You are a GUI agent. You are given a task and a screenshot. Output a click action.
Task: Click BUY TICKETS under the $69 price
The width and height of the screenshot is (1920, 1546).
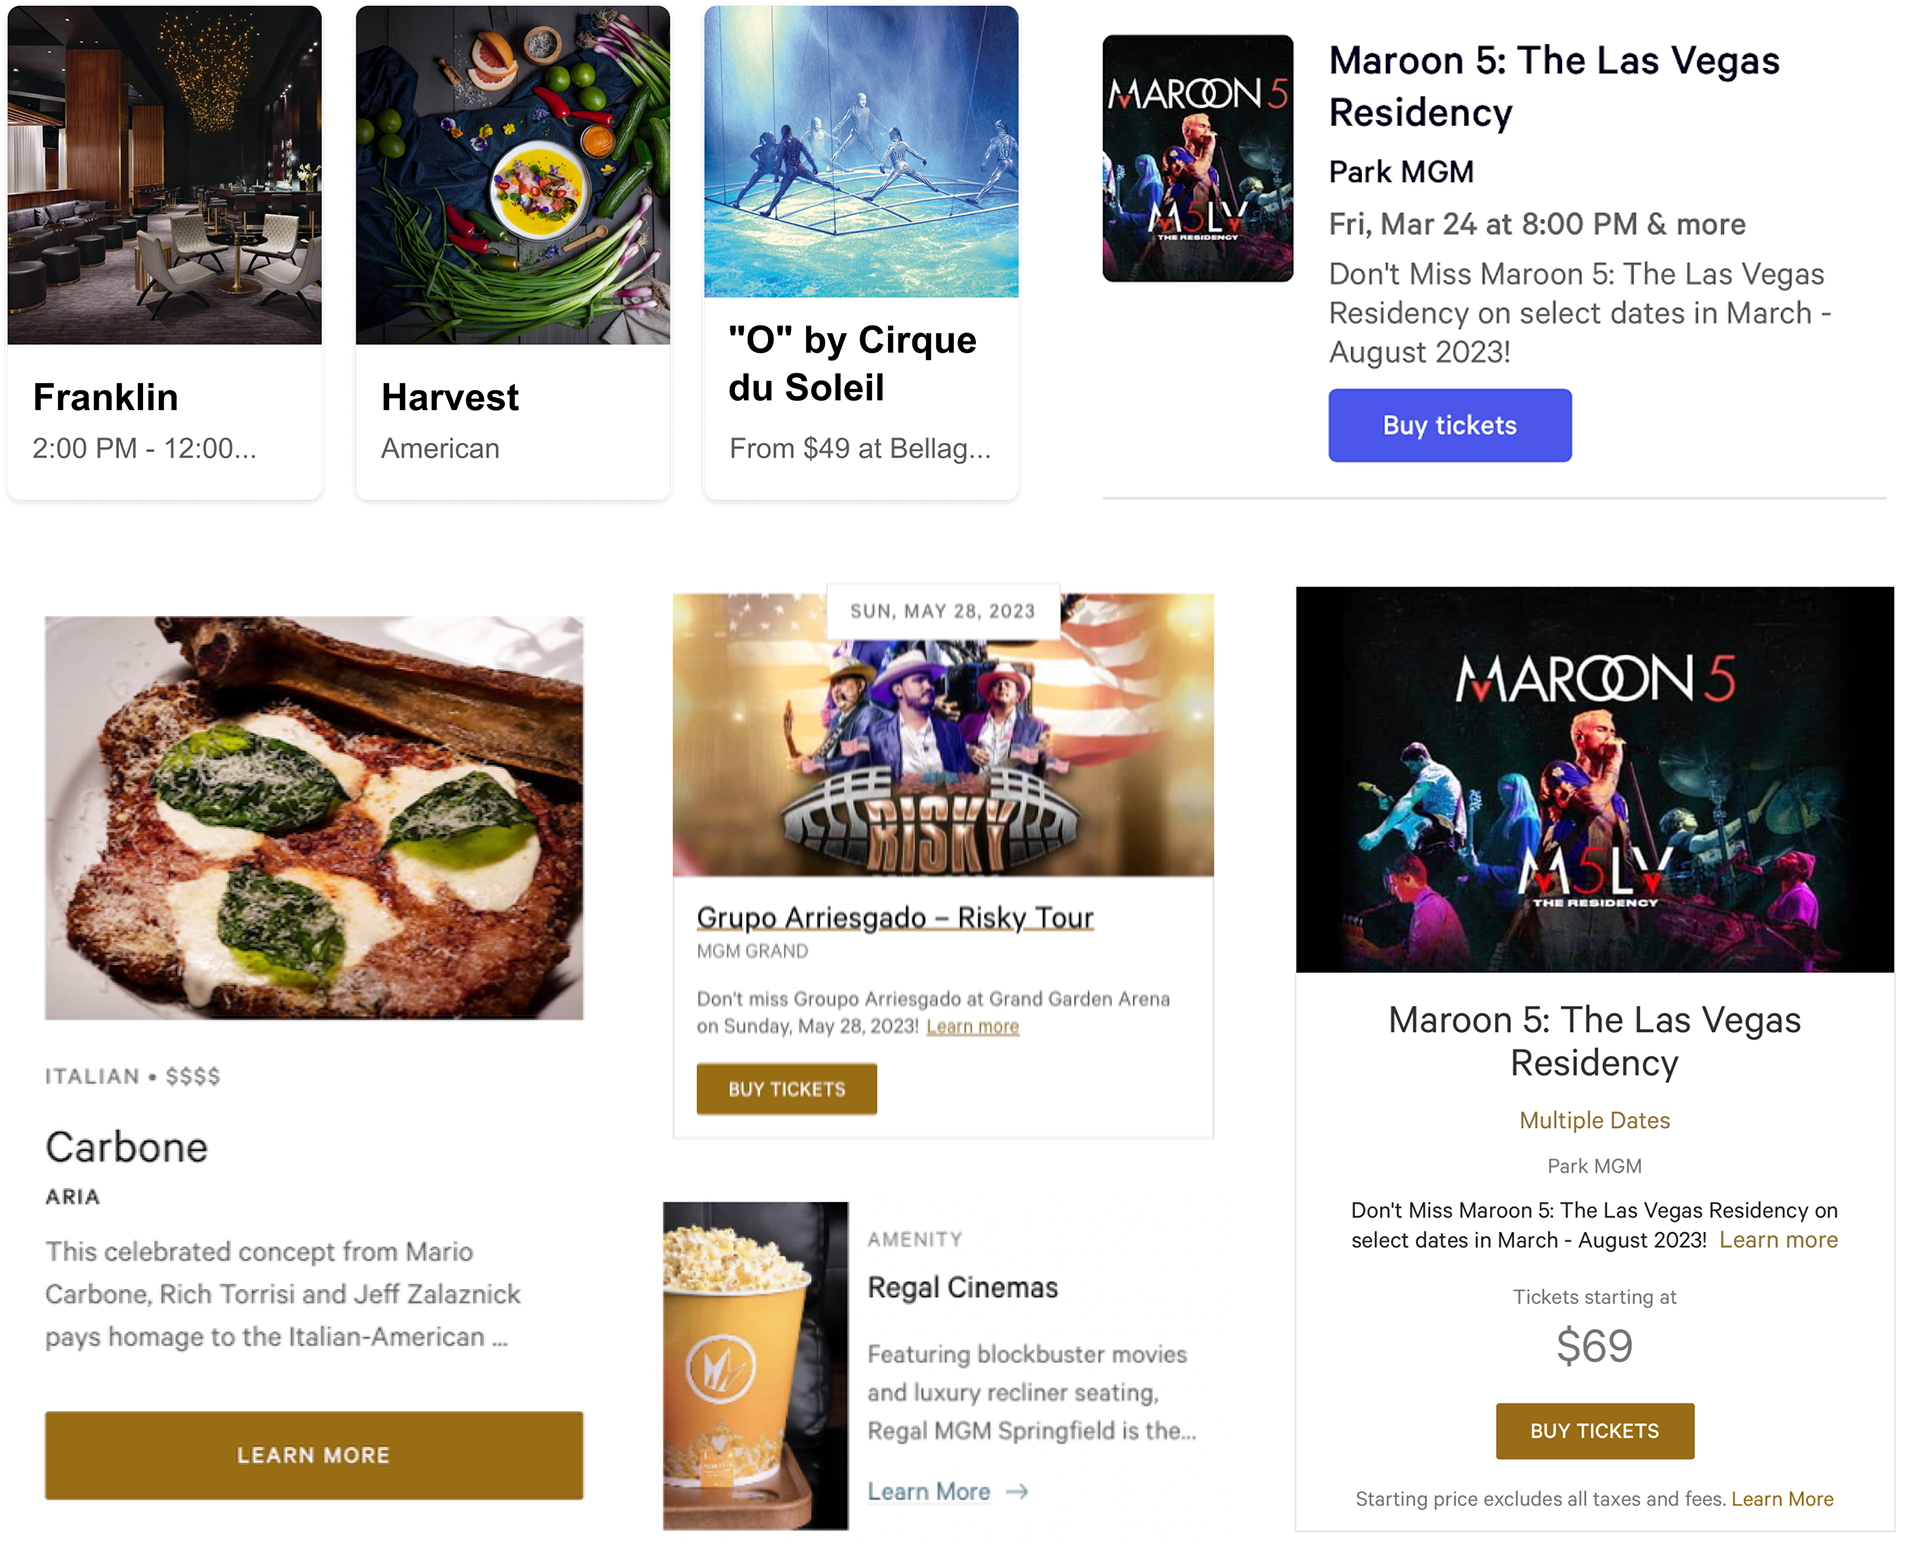point(1594,1431)
